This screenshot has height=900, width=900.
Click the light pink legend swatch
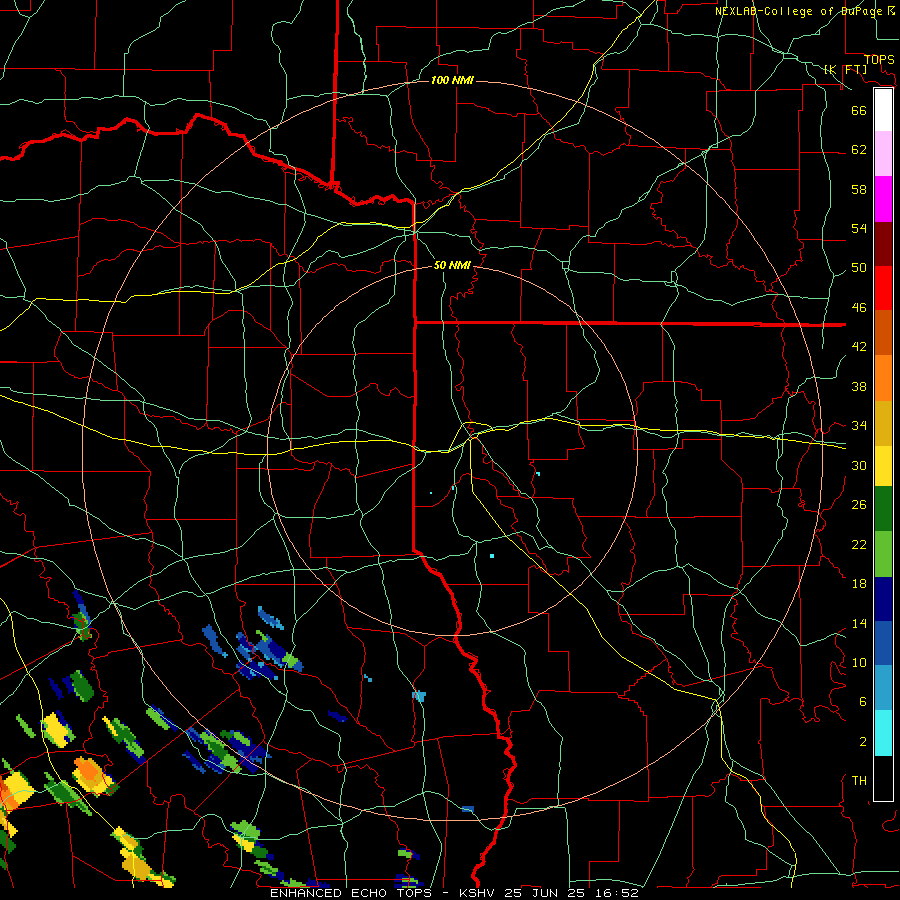883,154
